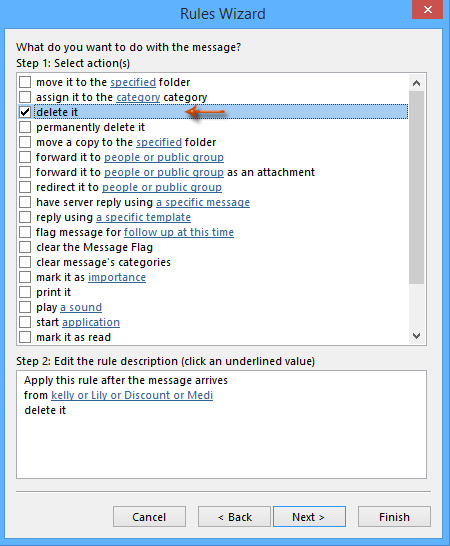Check 'permanently delete it' checkbox
450x546 pixels.
pyautogui.click(x=25, y=127)
